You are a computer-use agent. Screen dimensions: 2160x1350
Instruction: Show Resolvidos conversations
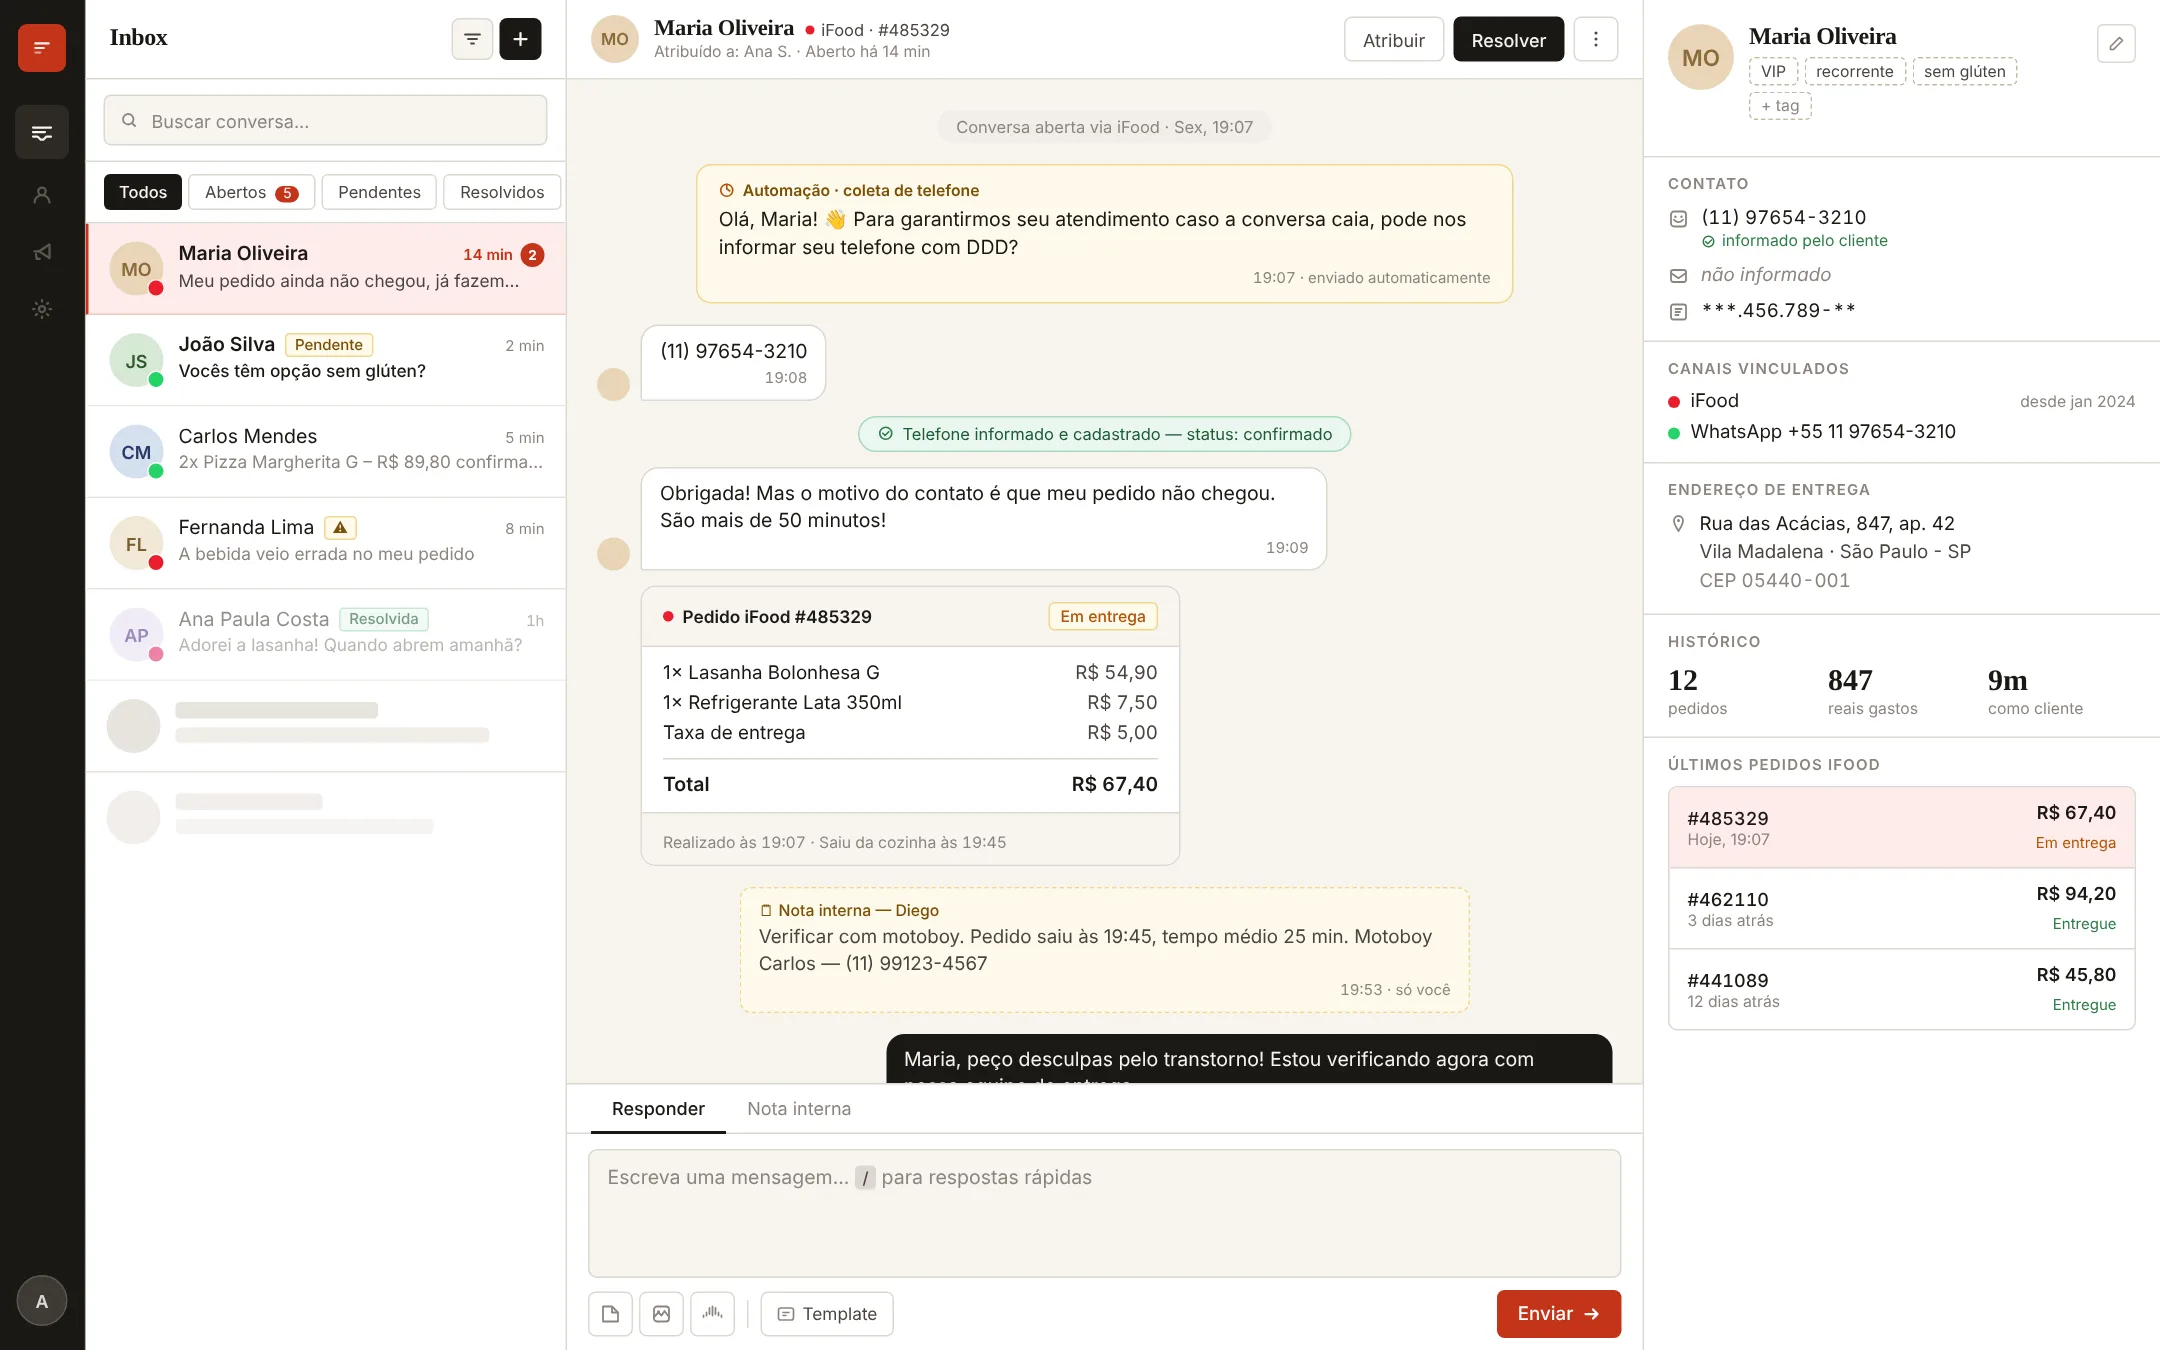[502, 192]
